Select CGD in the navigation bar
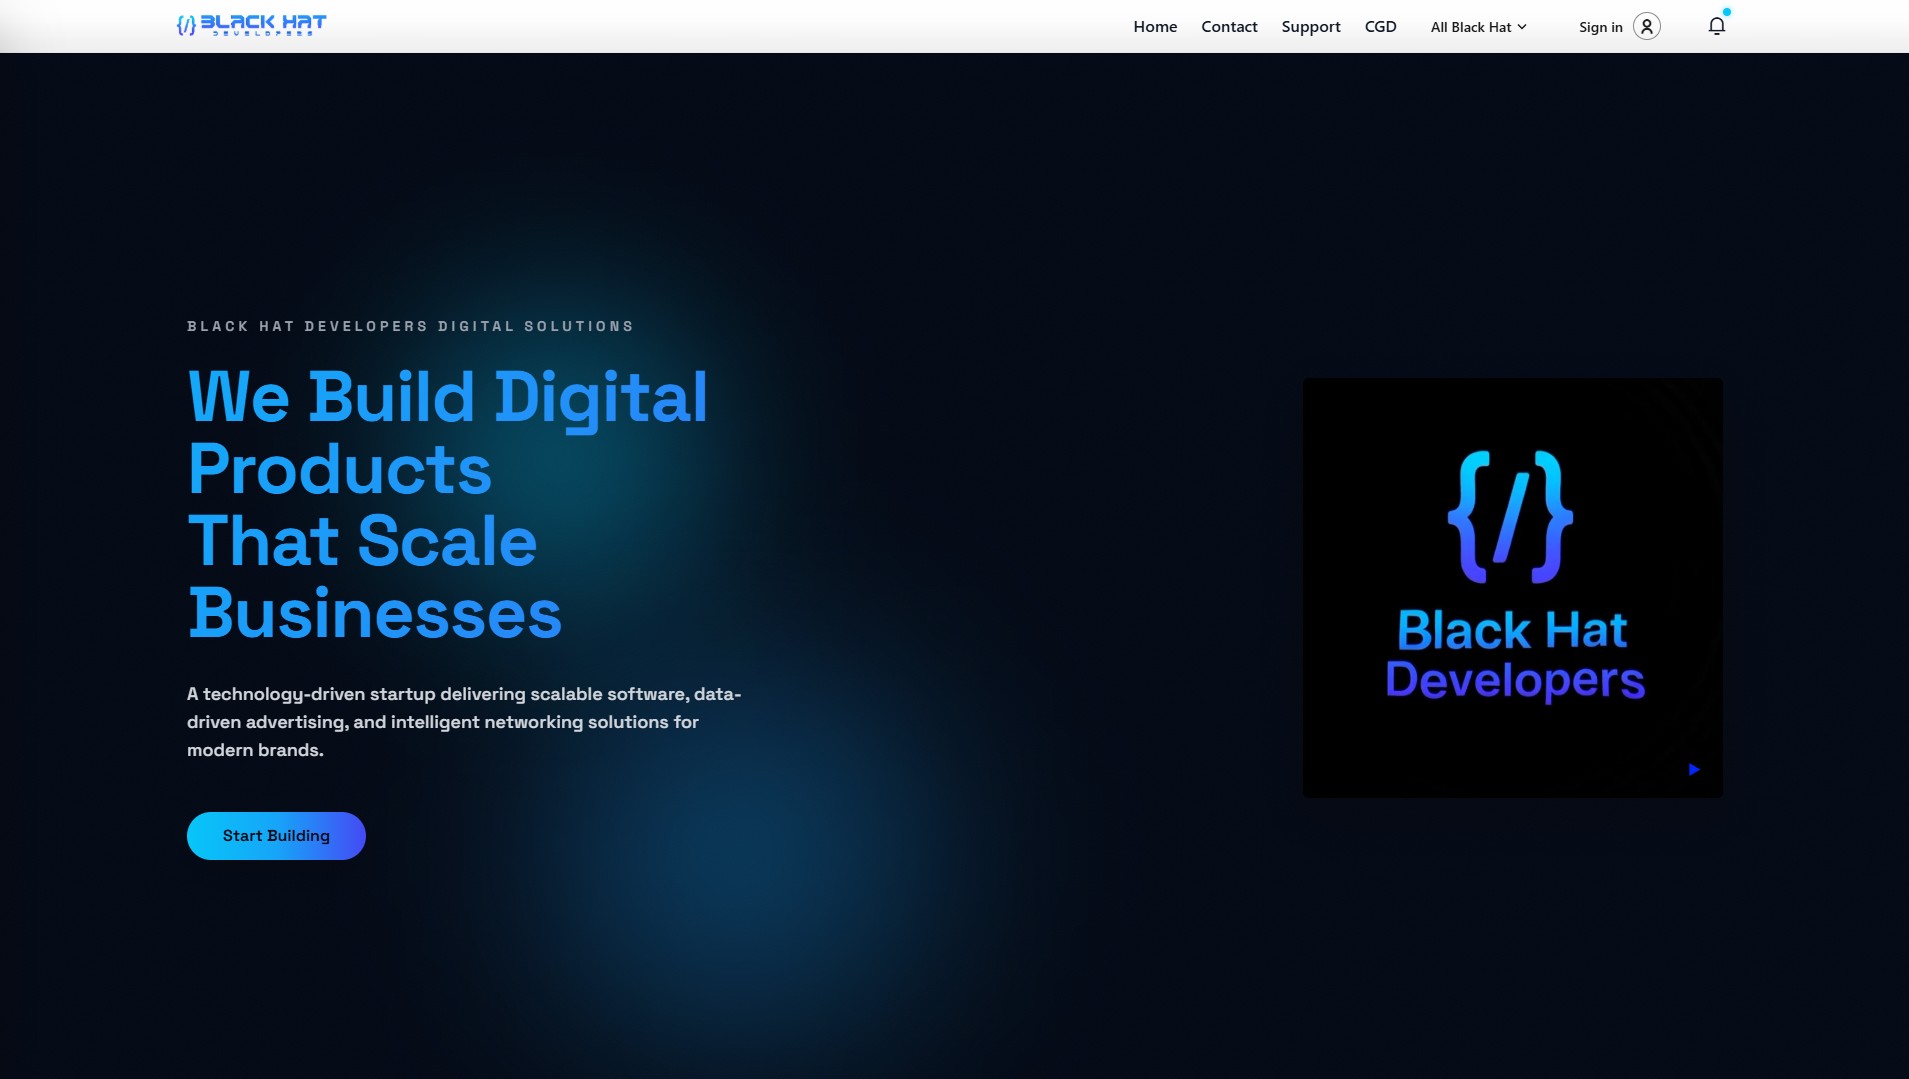Viewport: 1909px width, 1079px height. [1380, 27]
